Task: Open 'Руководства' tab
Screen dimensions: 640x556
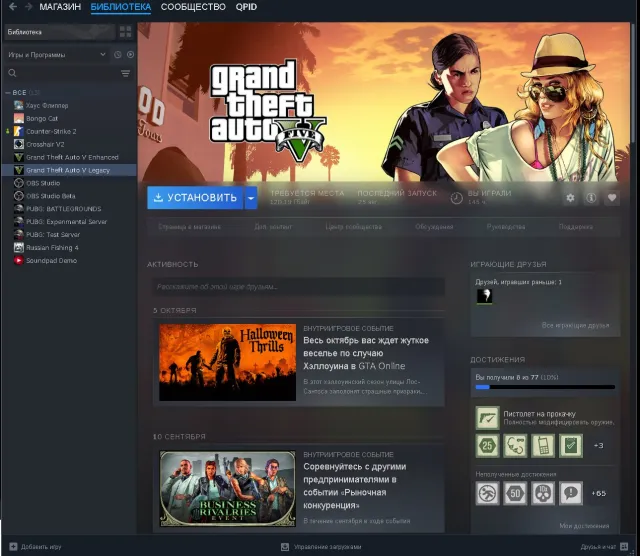Action: [506, 227]
